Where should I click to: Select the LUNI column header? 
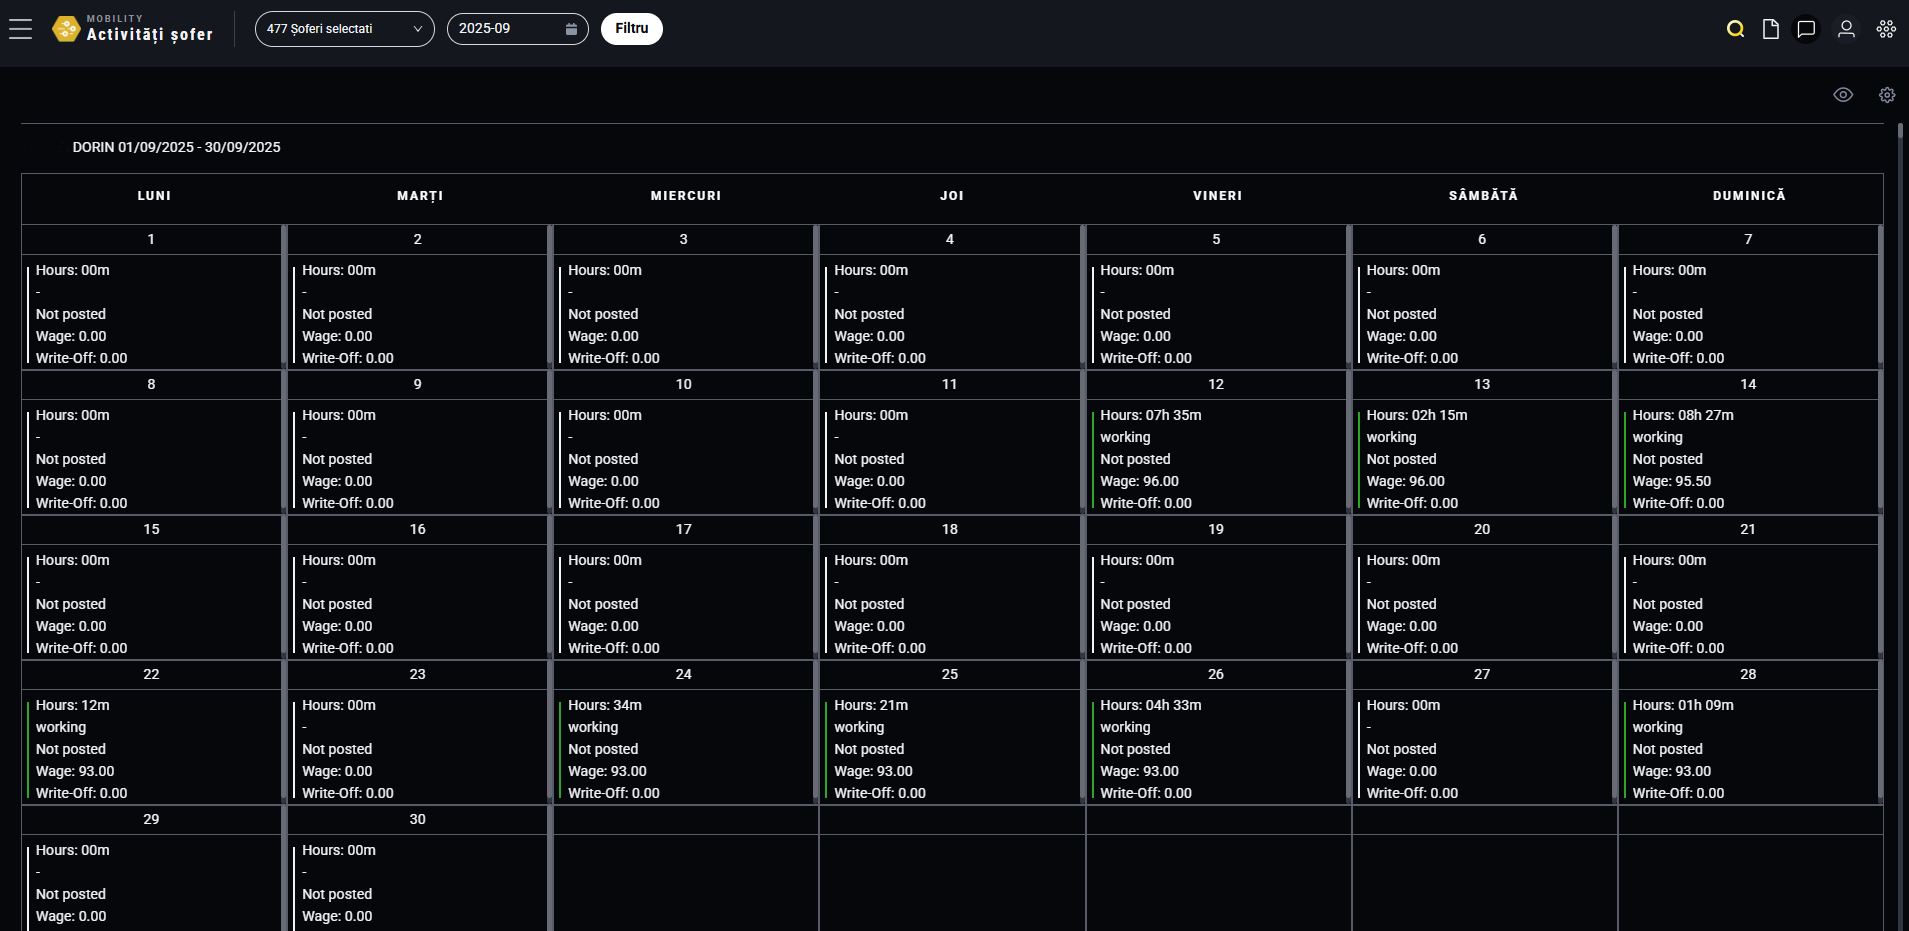(x=152, y=196)
